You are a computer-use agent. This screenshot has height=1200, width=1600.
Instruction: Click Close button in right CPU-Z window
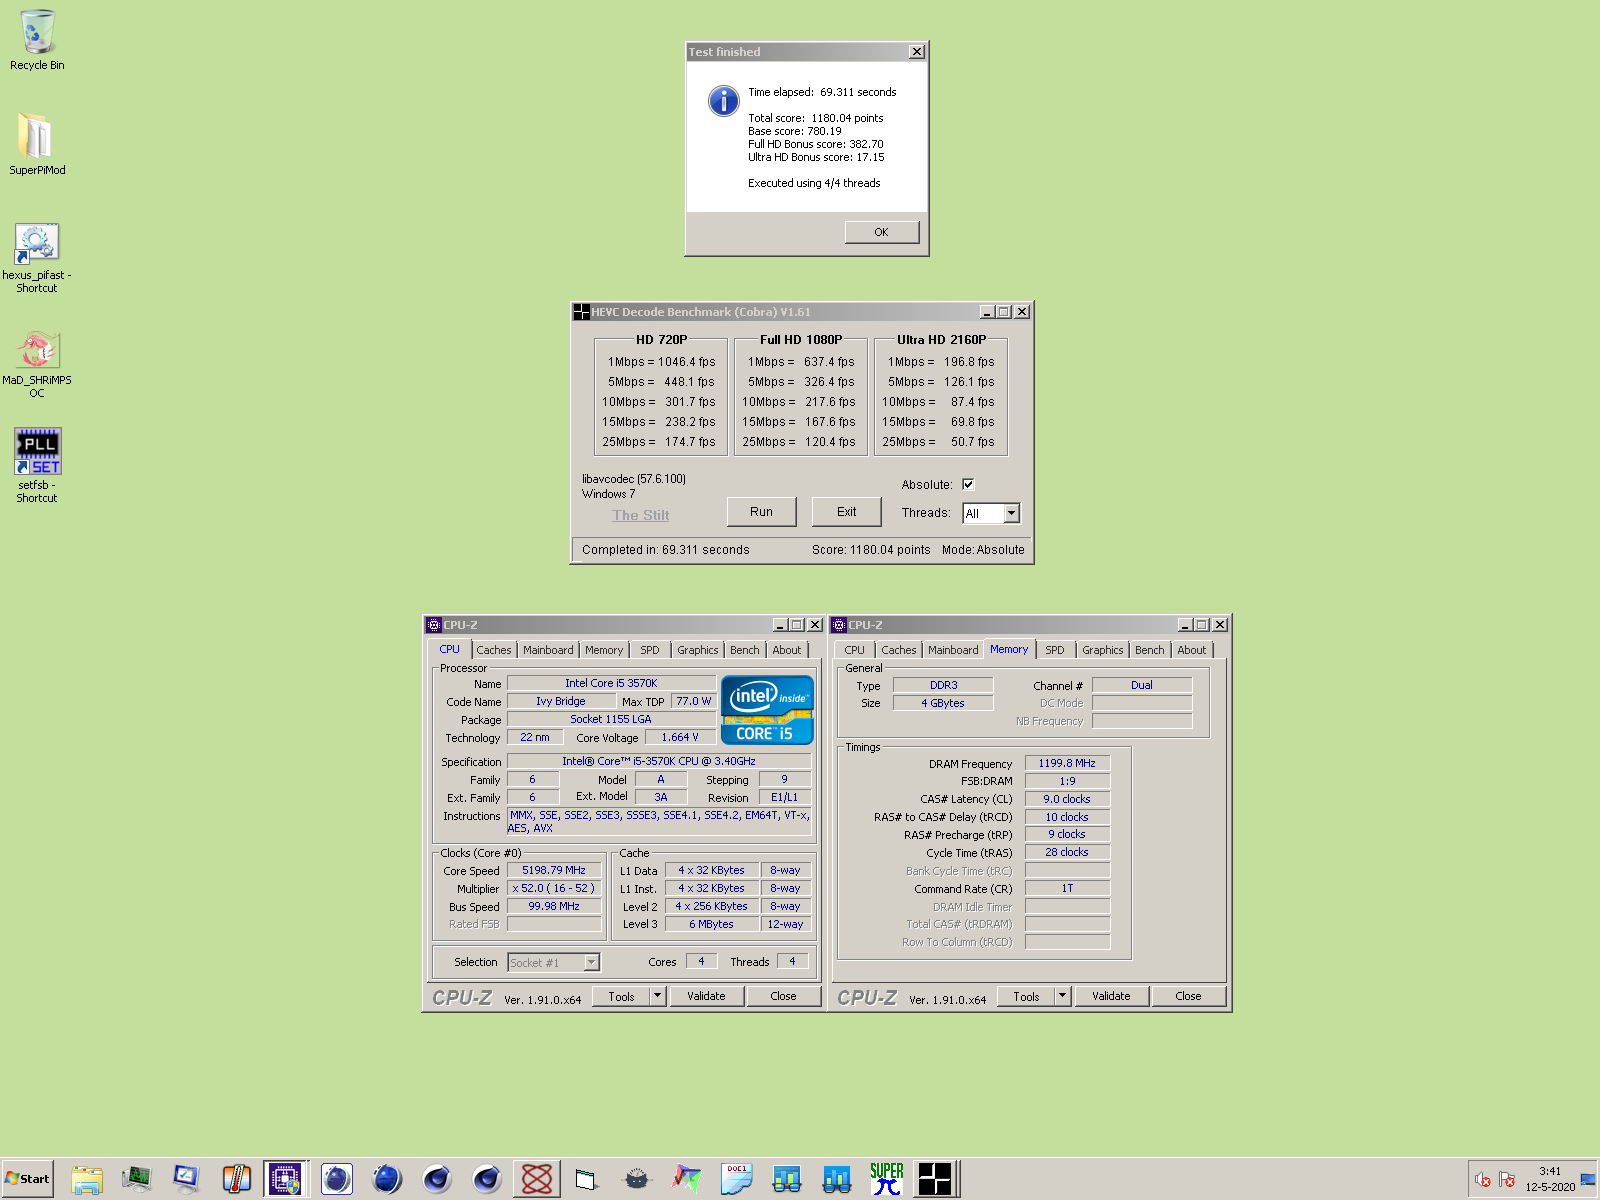pos(1189,996)
